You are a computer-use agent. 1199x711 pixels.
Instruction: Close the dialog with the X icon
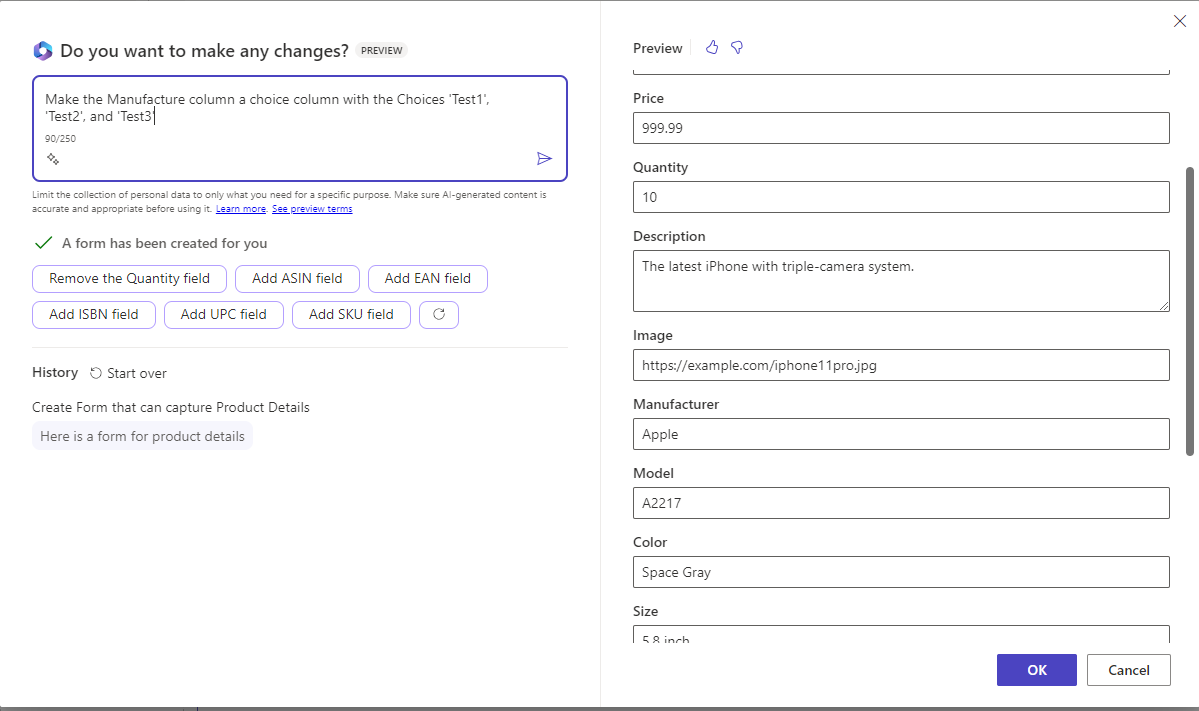pos(1179,21)
